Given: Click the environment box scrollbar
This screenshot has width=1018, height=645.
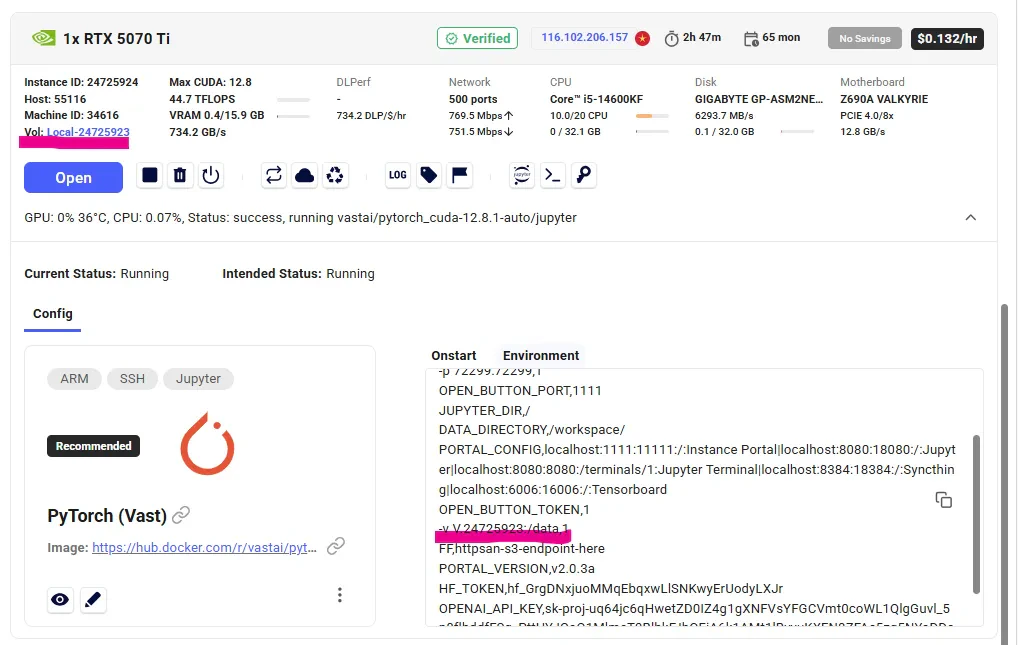Looking at the screenshot, I should pos(976,513).
